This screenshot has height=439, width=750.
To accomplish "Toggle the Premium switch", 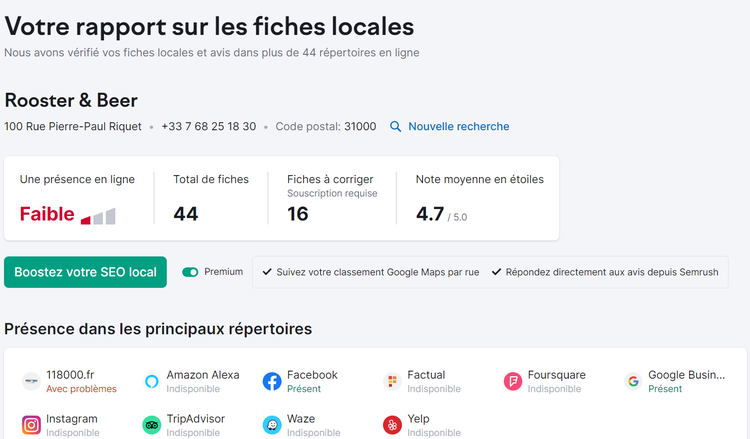I will pyautogui.click(x=190, y=272).
